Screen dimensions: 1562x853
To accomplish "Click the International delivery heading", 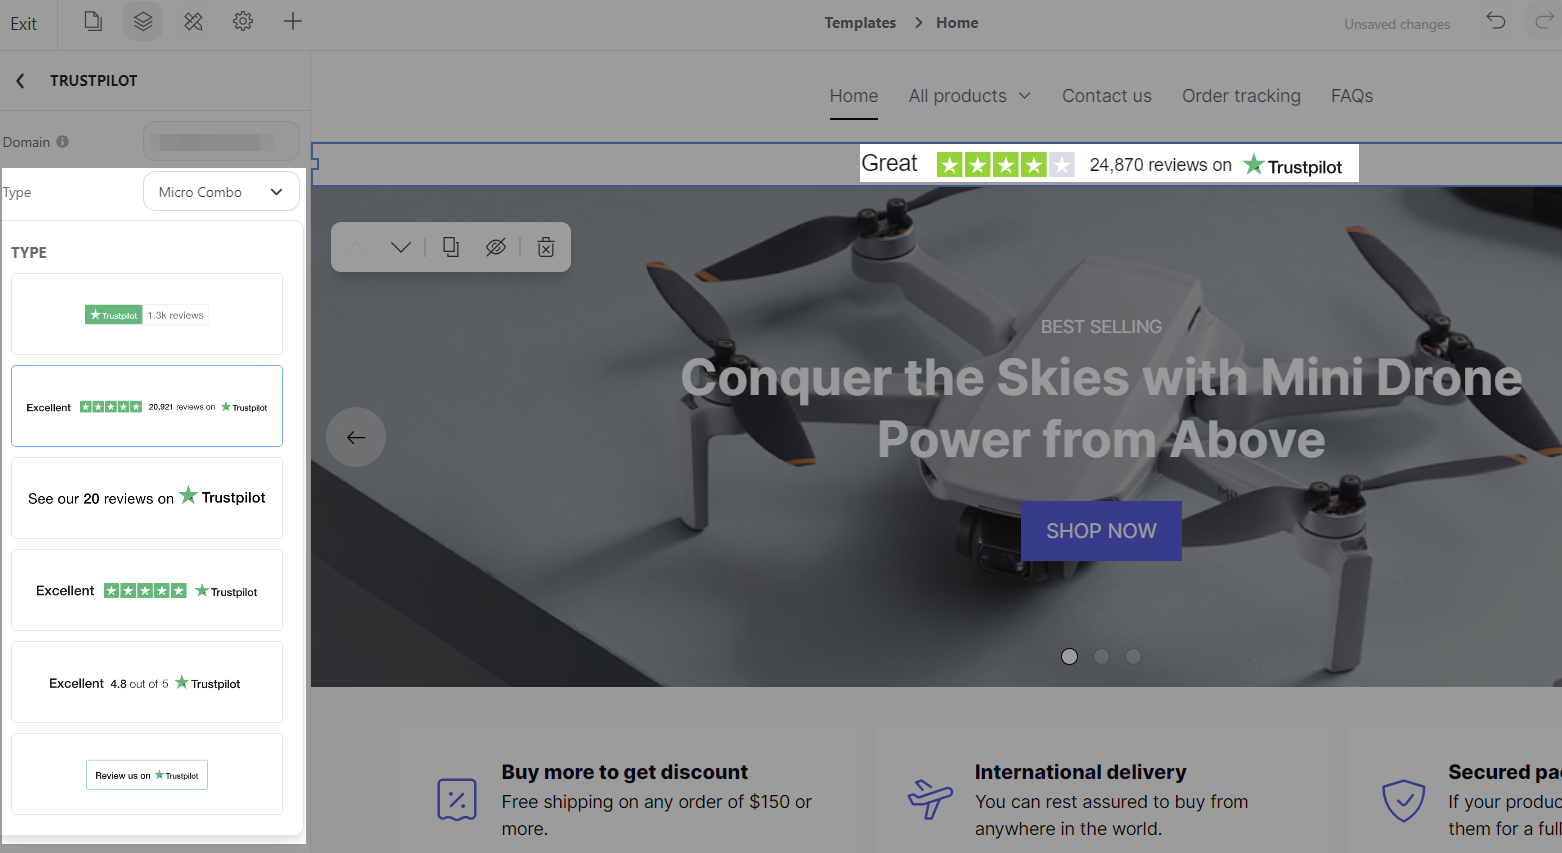I will (x=1080, y=772).
